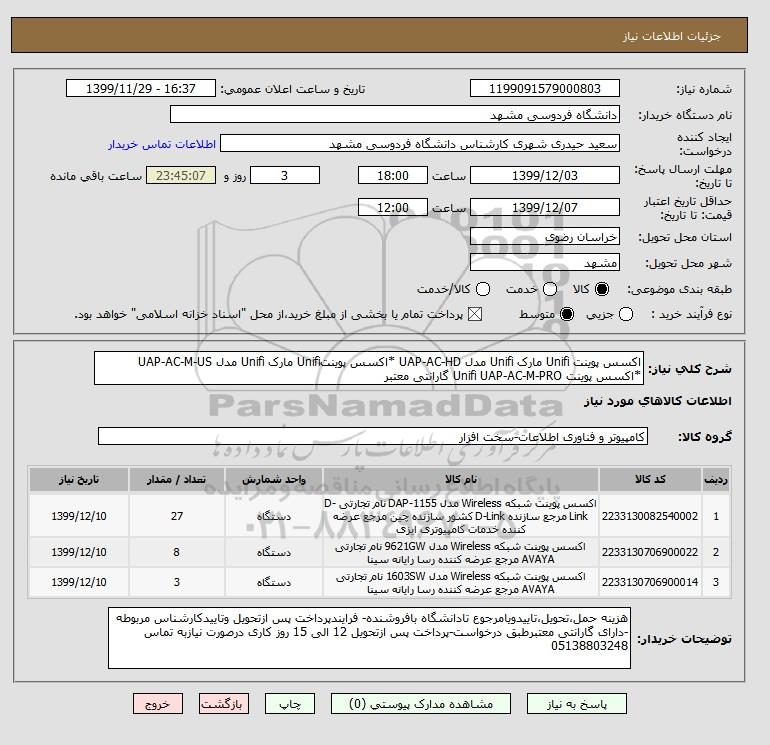Click the تاریخ نیاز column header
Viewport: 770px width, 745px height.
click(x=79, y=479)
